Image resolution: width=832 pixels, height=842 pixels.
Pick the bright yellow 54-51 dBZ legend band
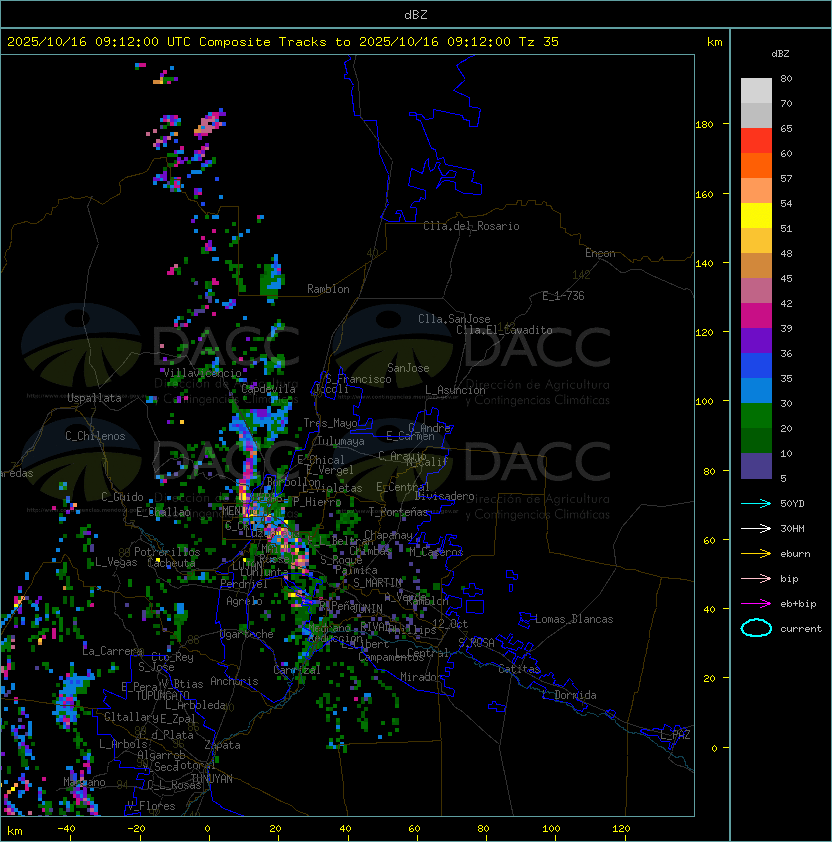756,215
